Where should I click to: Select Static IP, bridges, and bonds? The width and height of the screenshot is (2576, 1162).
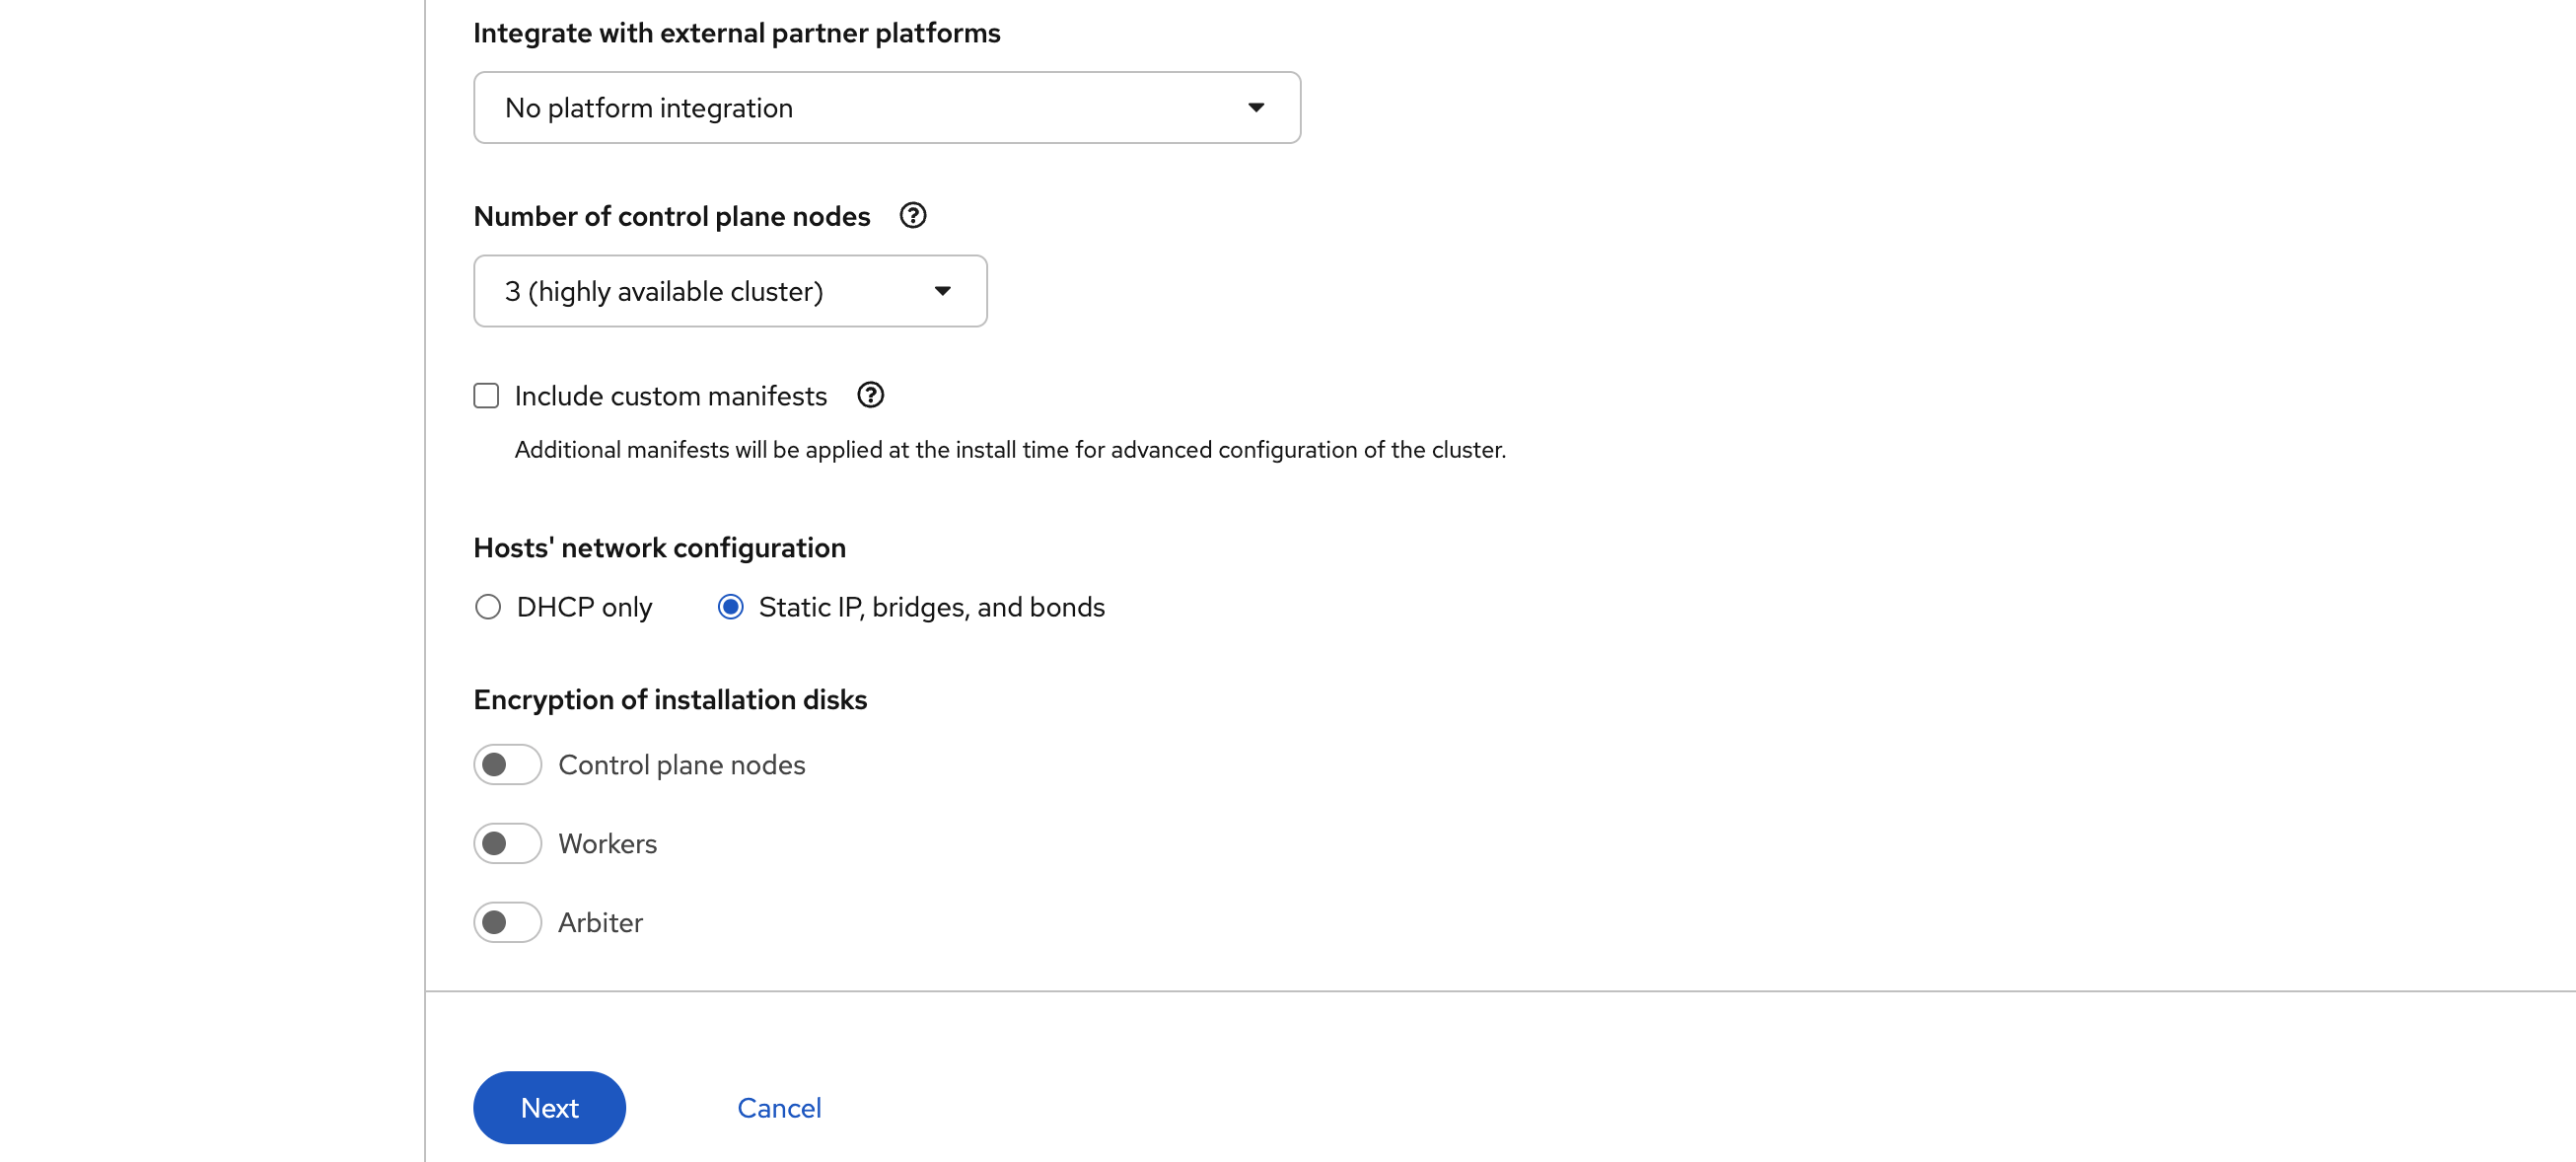pyautogui.click(x=732, y=606)
